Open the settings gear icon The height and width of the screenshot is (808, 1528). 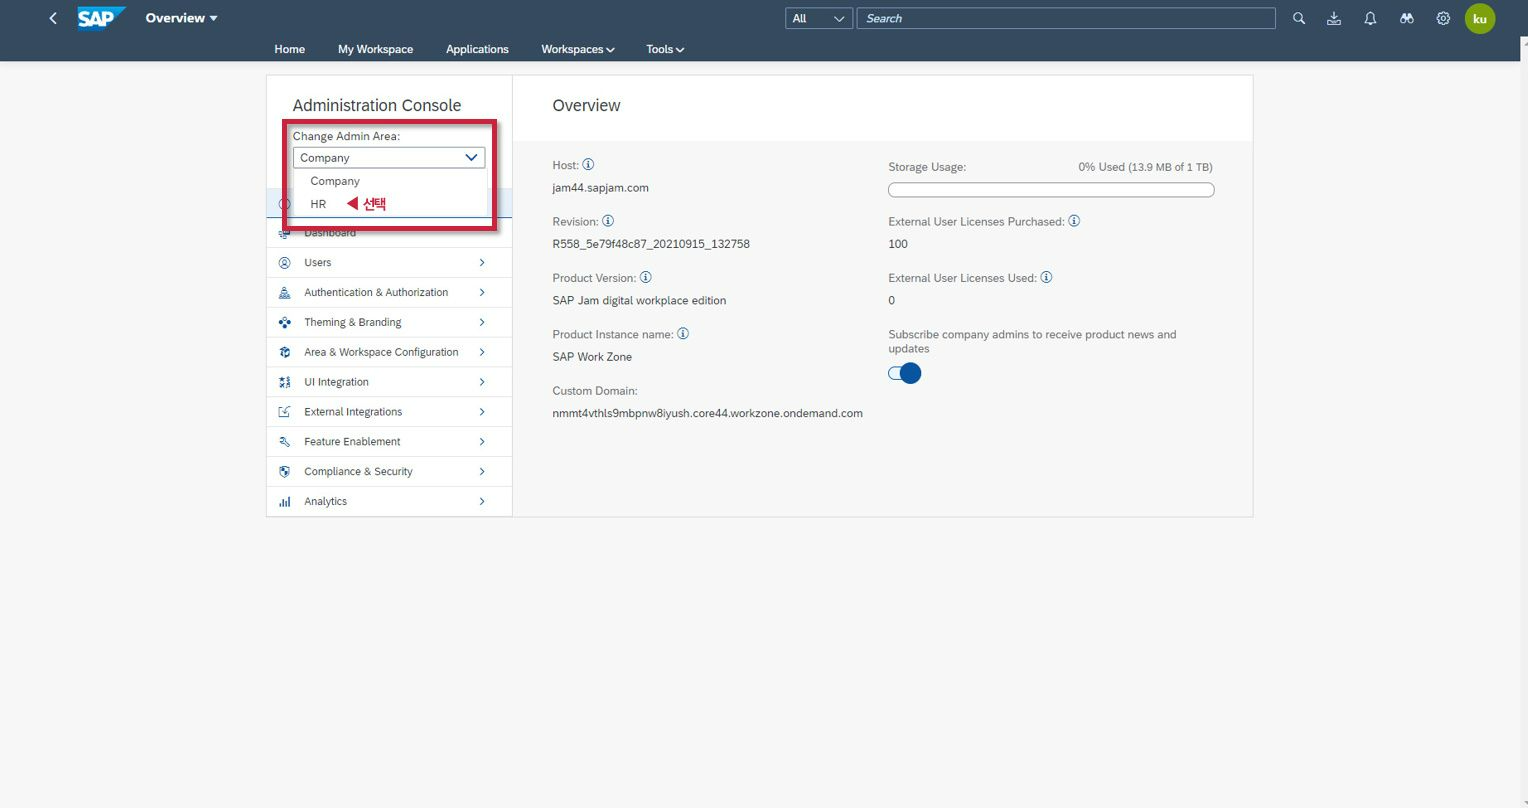pyautogui.click(x=1443, y=18)
